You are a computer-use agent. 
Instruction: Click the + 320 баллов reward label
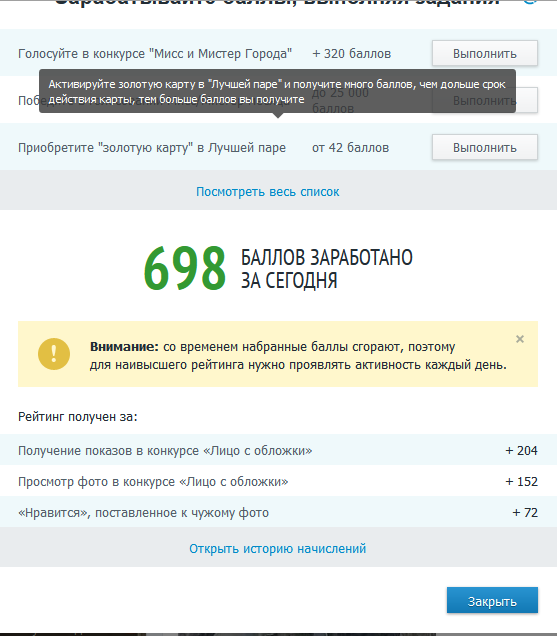[351, 54]
